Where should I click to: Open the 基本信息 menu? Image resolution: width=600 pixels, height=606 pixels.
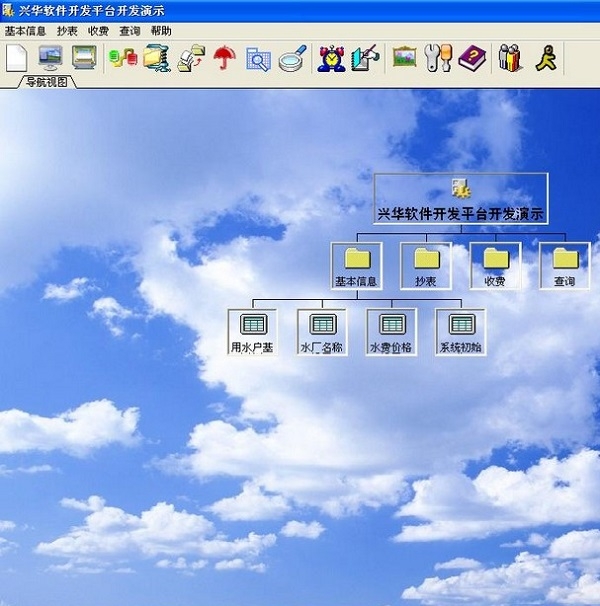click(x=25, y=31)
